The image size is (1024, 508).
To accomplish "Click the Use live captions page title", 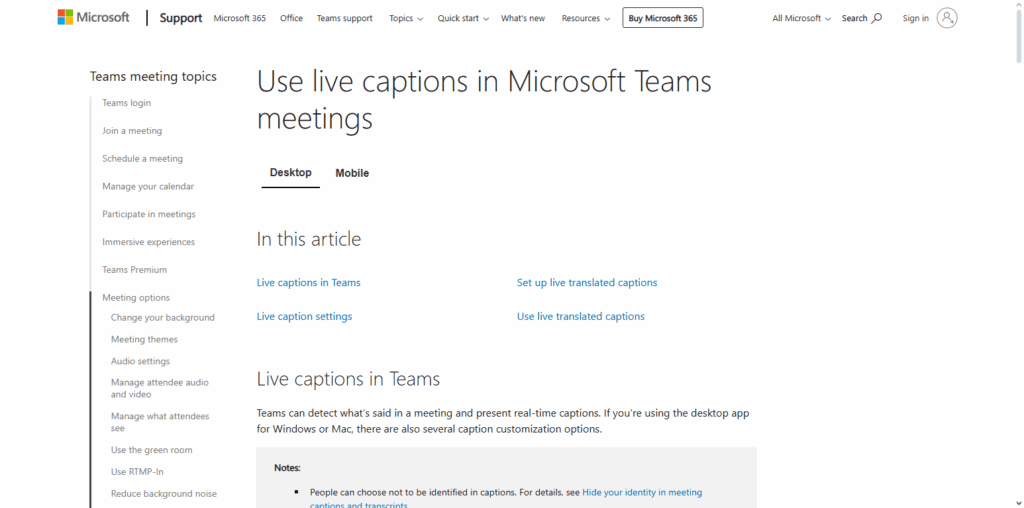I will point(484,101).
